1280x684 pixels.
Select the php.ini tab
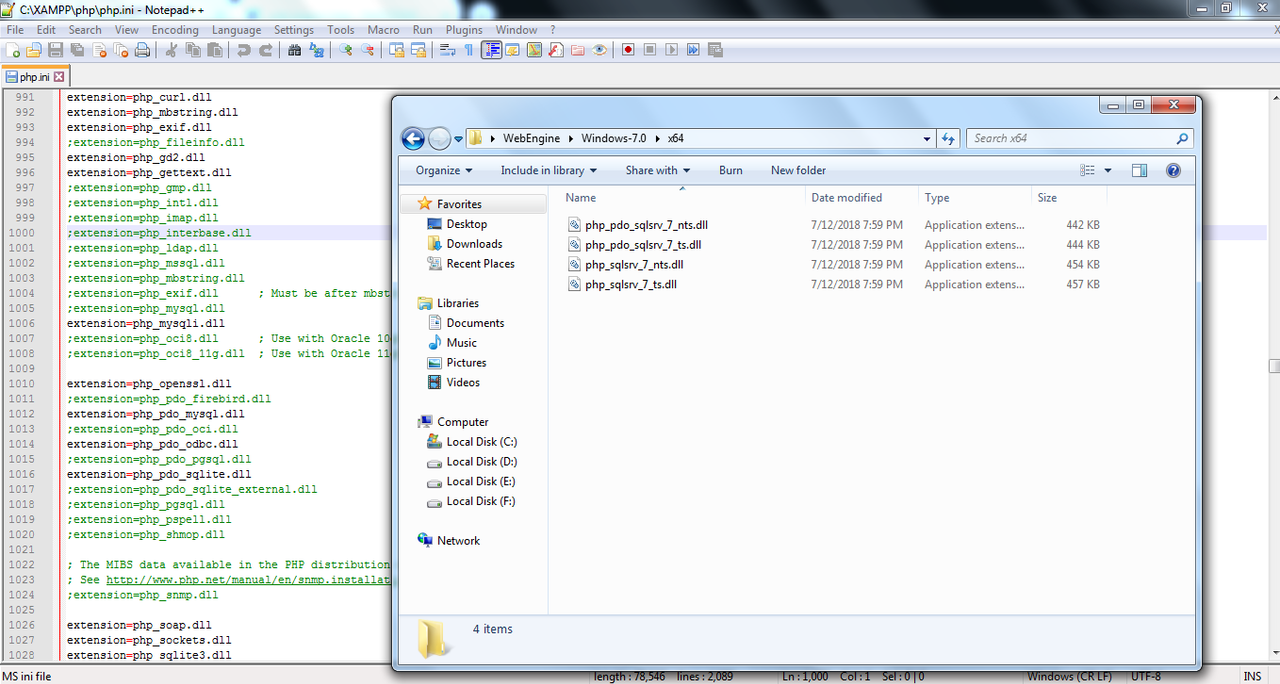click(34, 77)
